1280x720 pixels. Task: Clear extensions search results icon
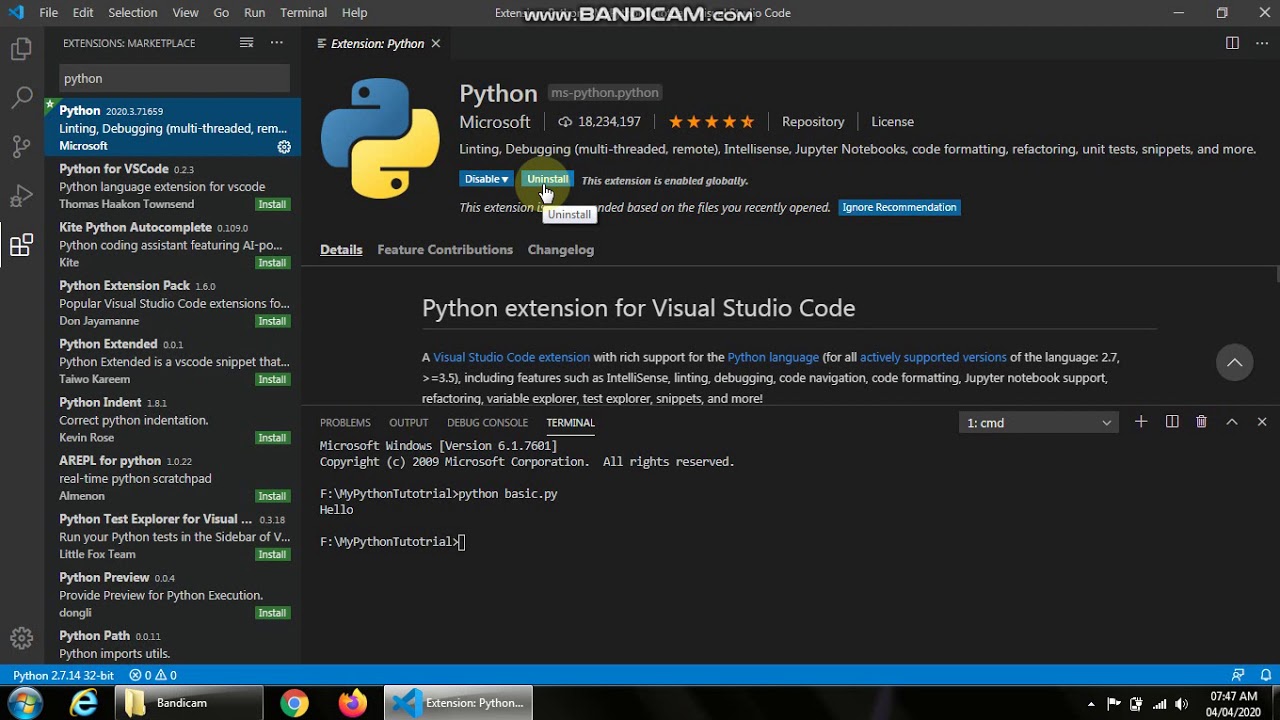point(246,43)
